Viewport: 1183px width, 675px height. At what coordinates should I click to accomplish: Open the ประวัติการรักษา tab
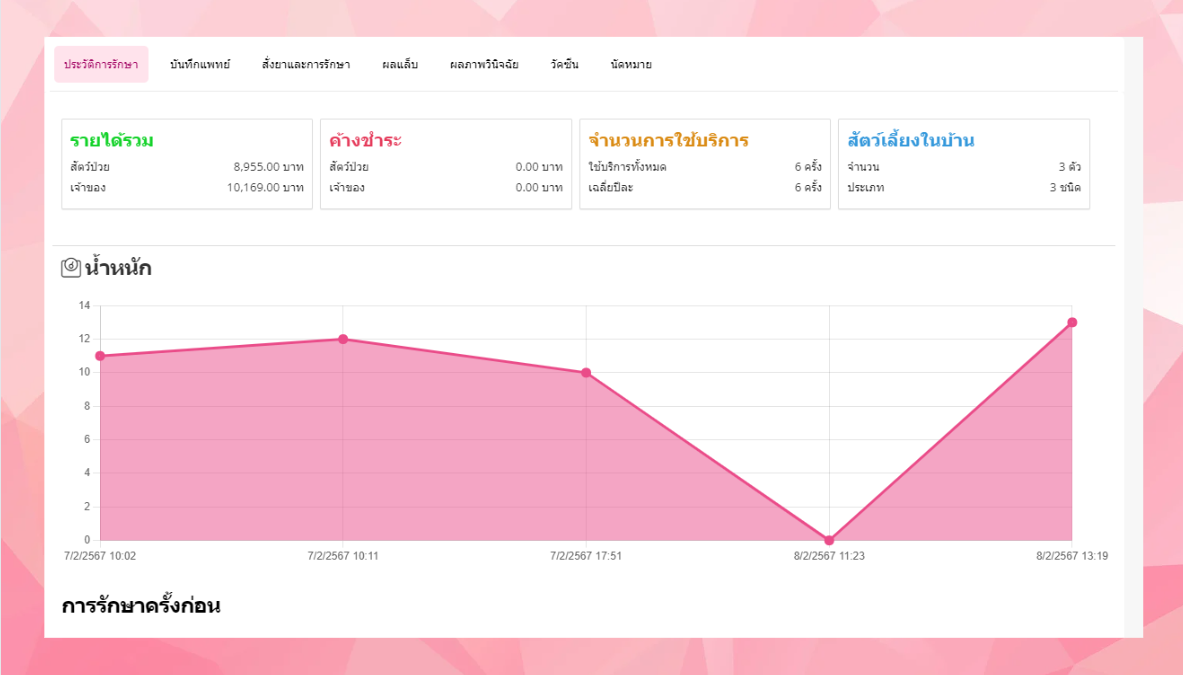point(101,65)
